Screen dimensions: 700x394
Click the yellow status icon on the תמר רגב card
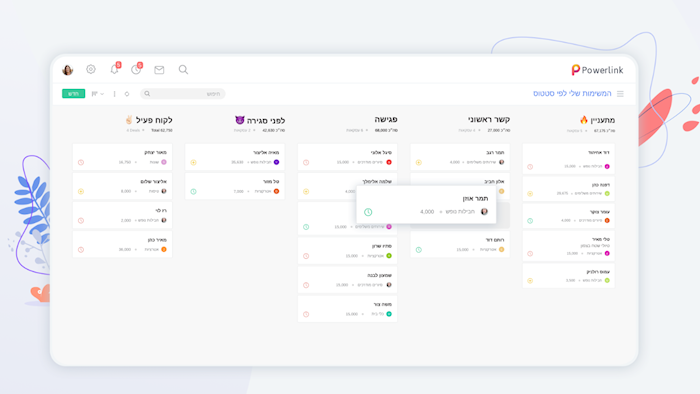tap(418, 162)
